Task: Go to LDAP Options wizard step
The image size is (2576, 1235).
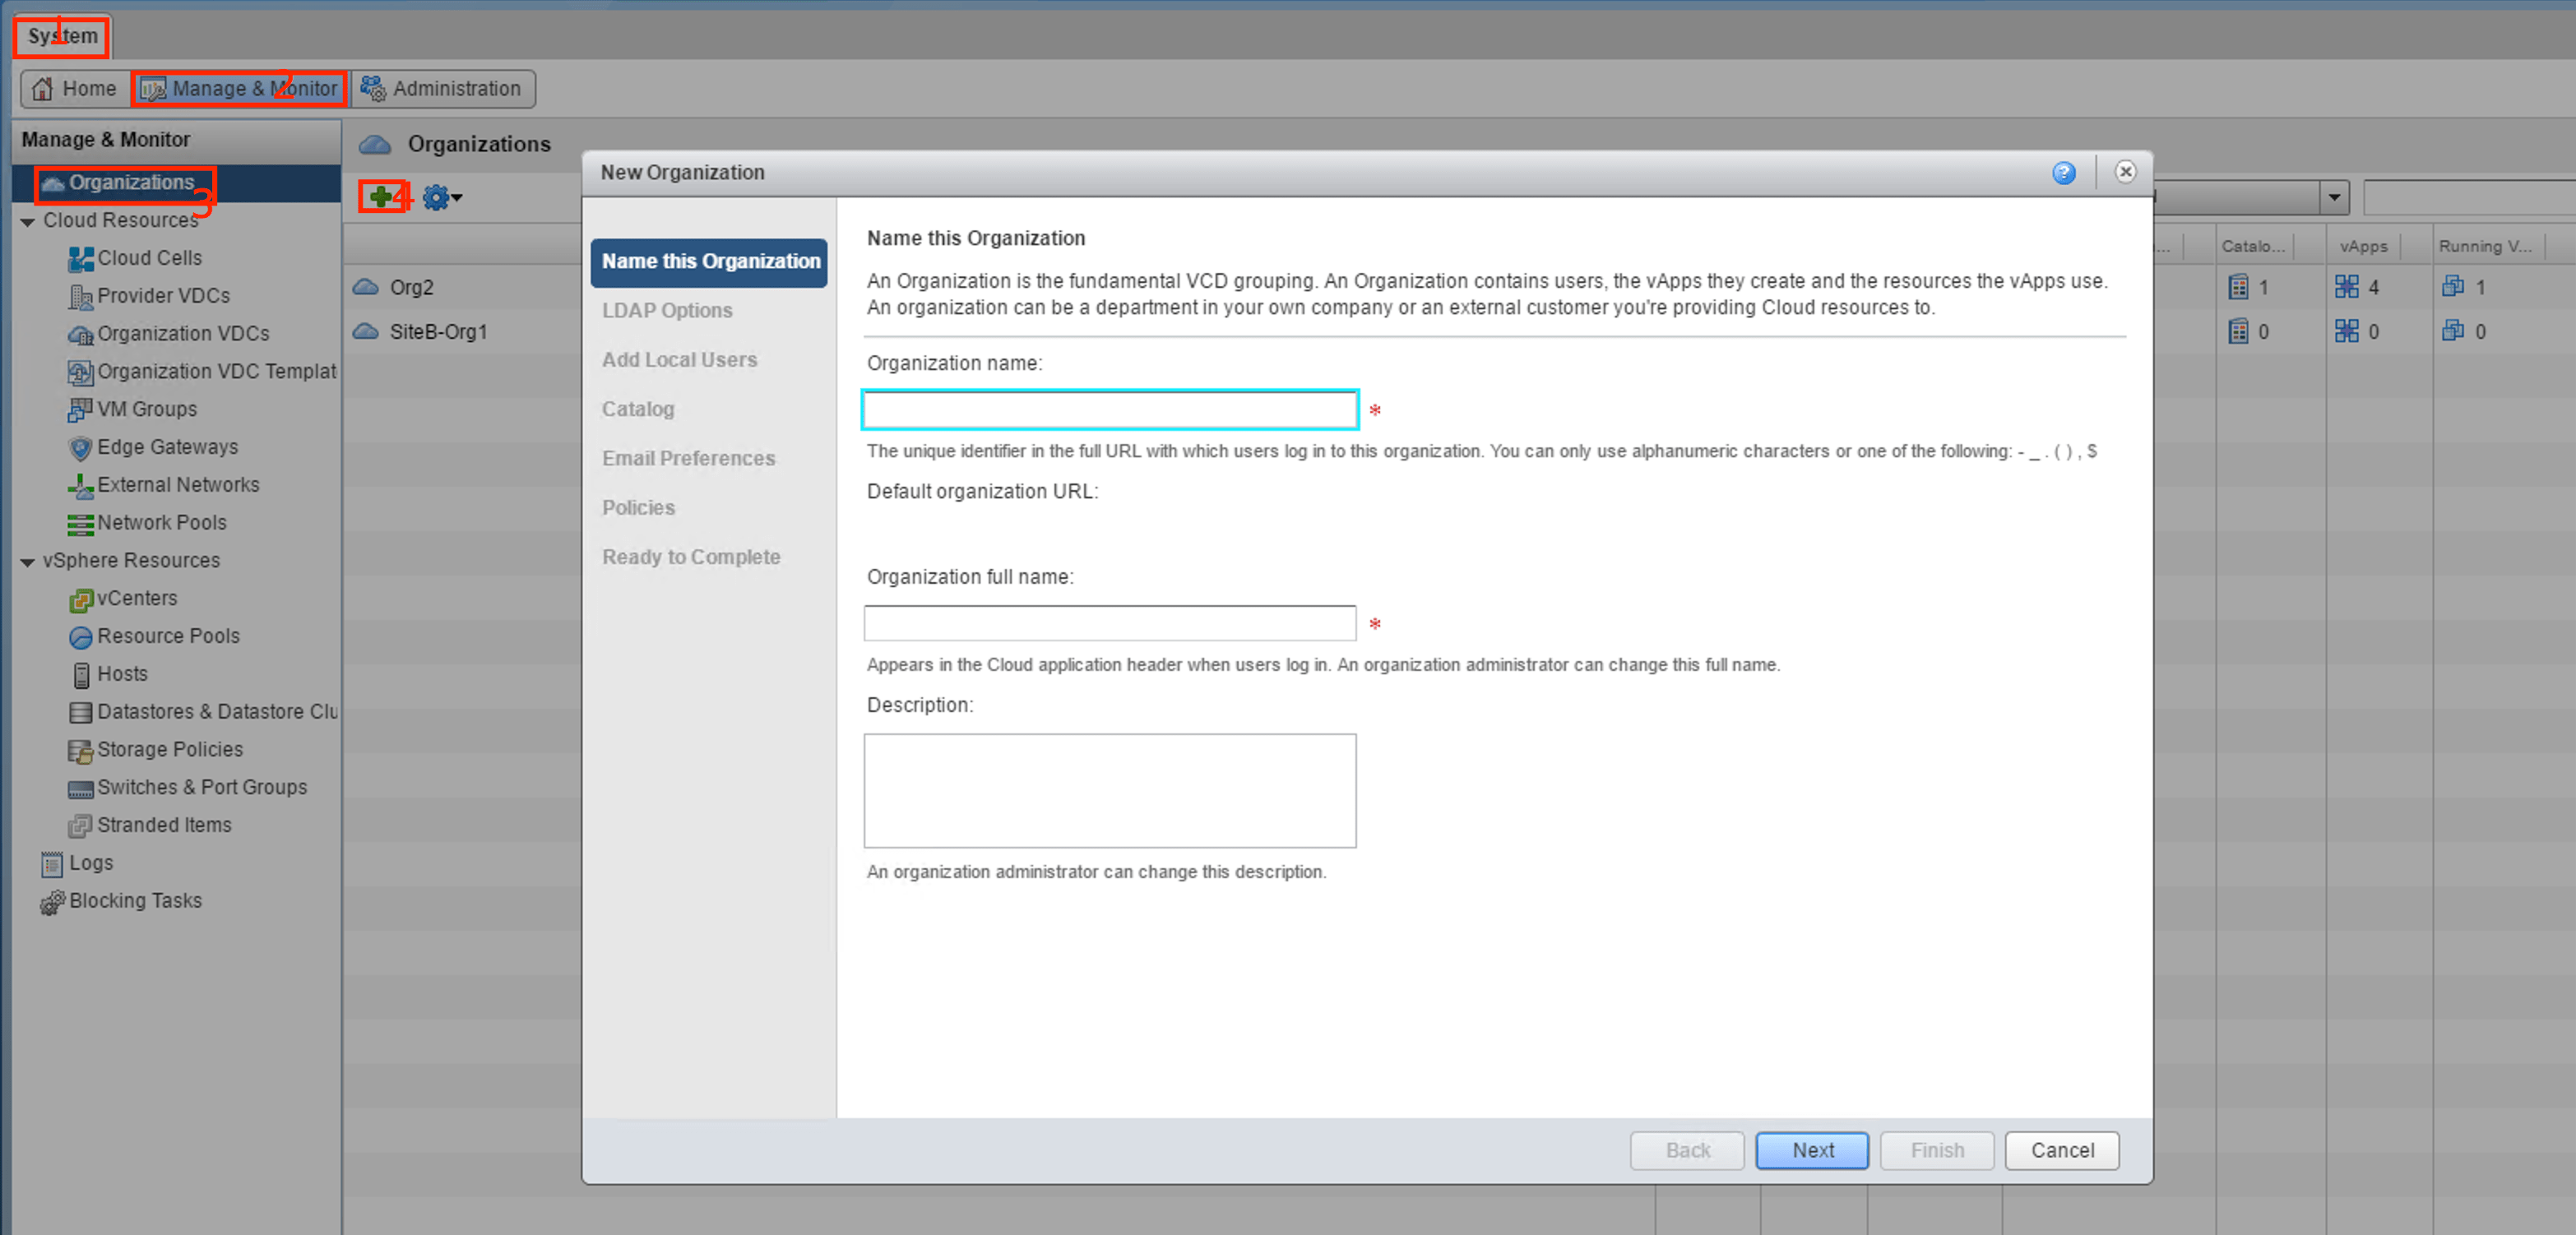Action: coord(667,311)
